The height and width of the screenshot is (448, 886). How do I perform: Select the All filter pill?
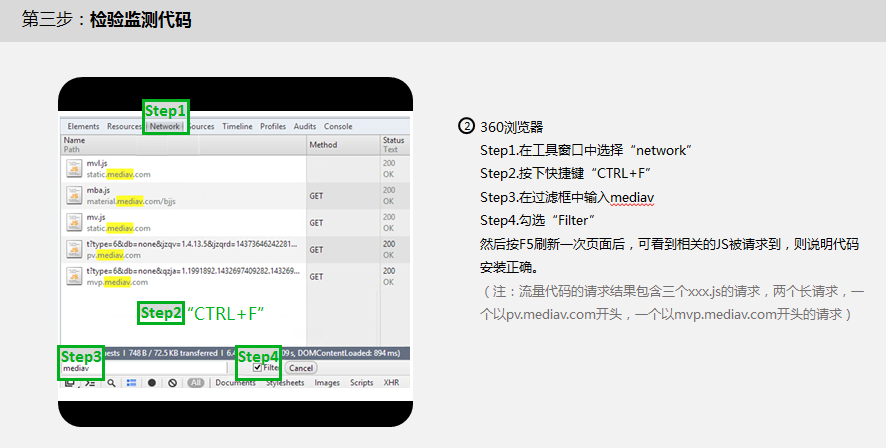pos(196,383)
